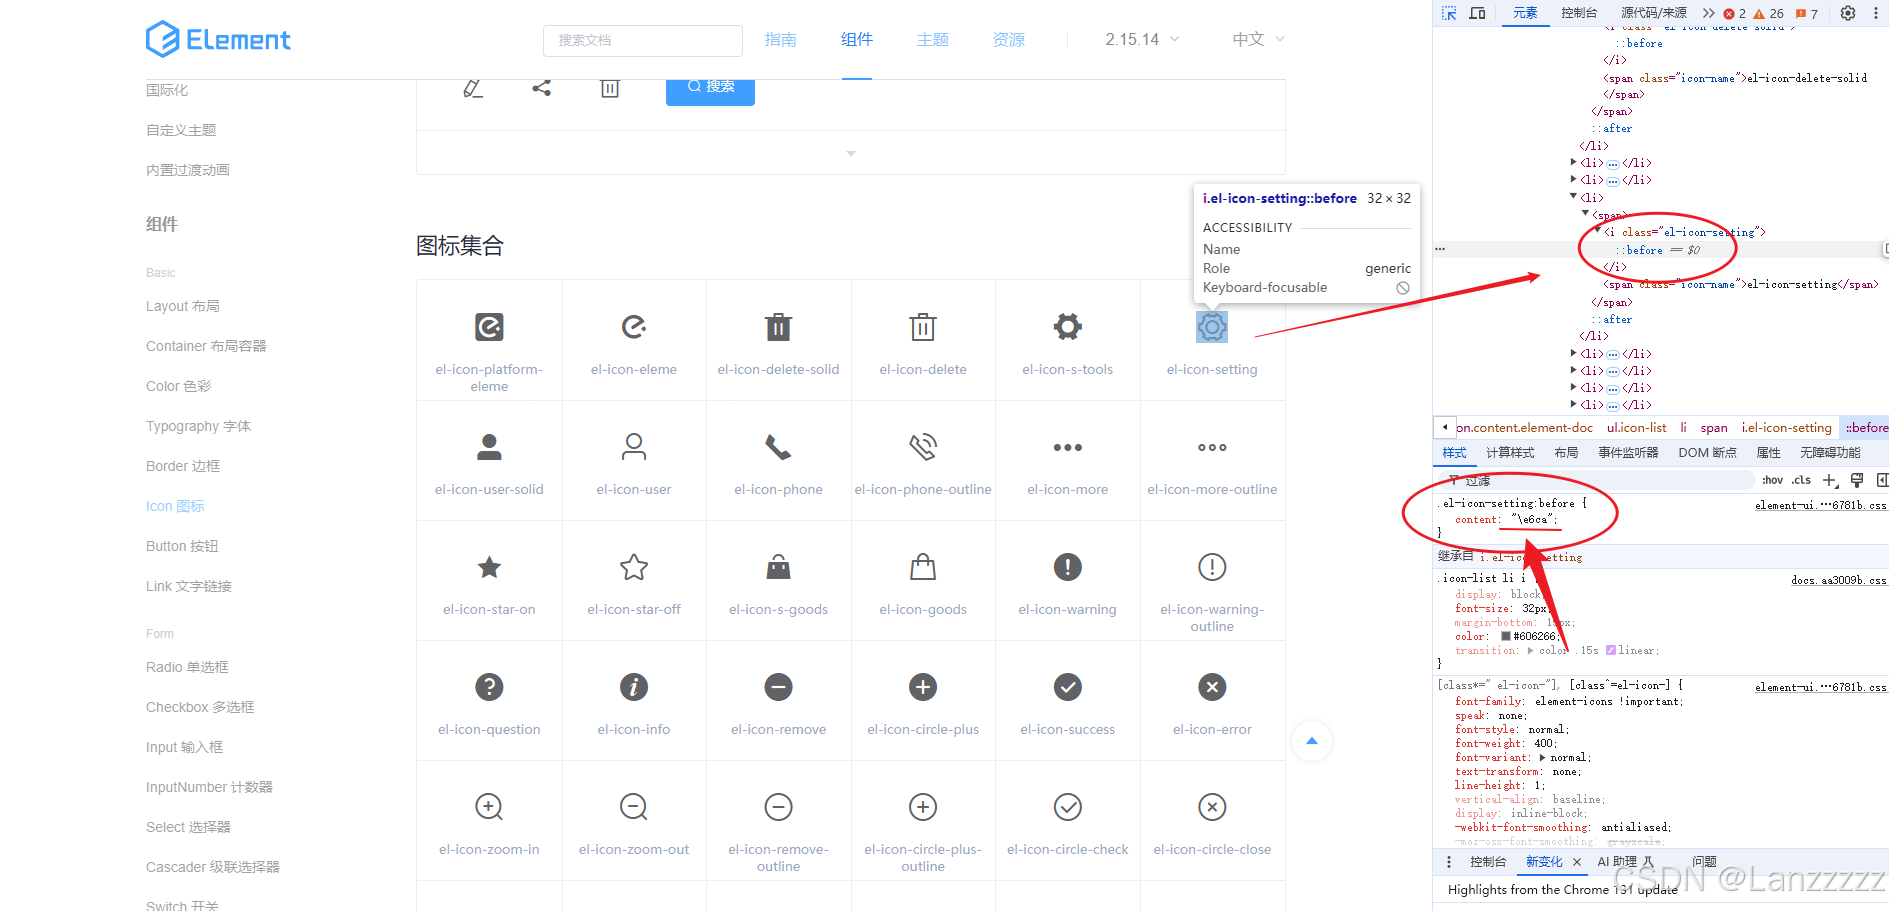The image size is (1889, 911).
Task: Toggle :hov pseudo-class states in Styles panel
Action: pos(1772,480)
